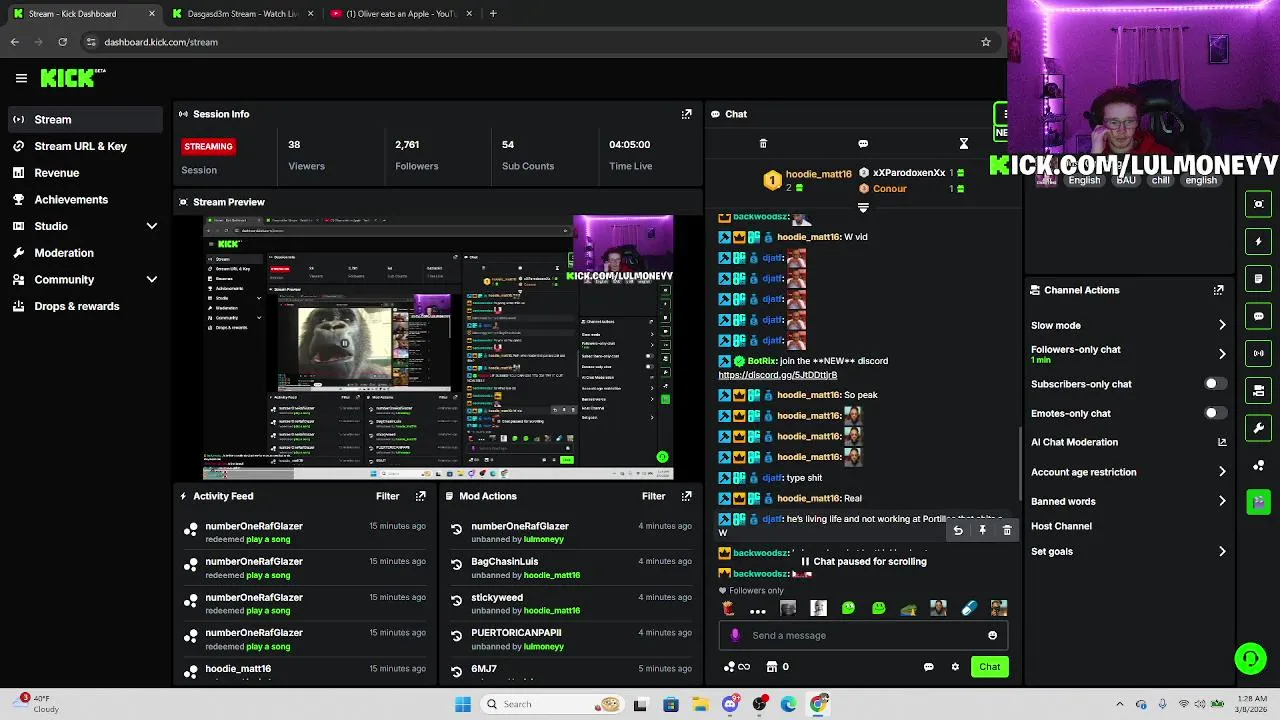
Task: Pop out the Activity Feed panel
Action: pyautogui.click(x=420, y=496)
